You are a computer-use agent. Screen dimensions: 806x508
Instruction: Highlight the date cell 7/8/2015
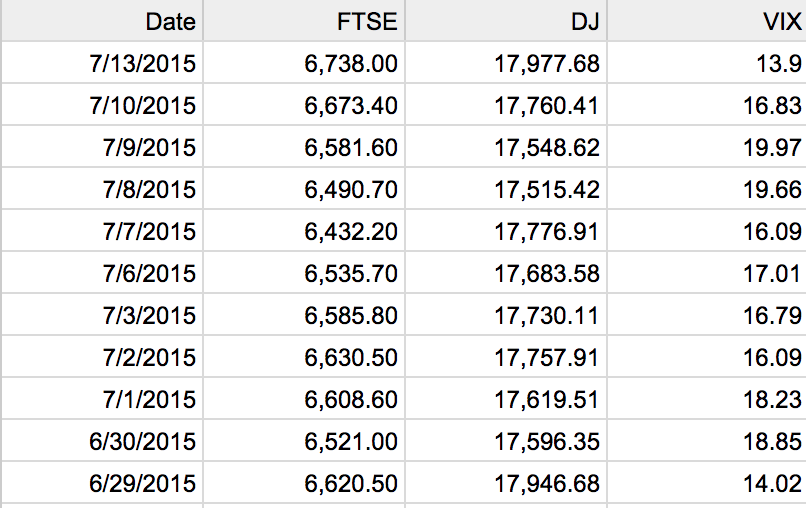click(x=102, y=189)
